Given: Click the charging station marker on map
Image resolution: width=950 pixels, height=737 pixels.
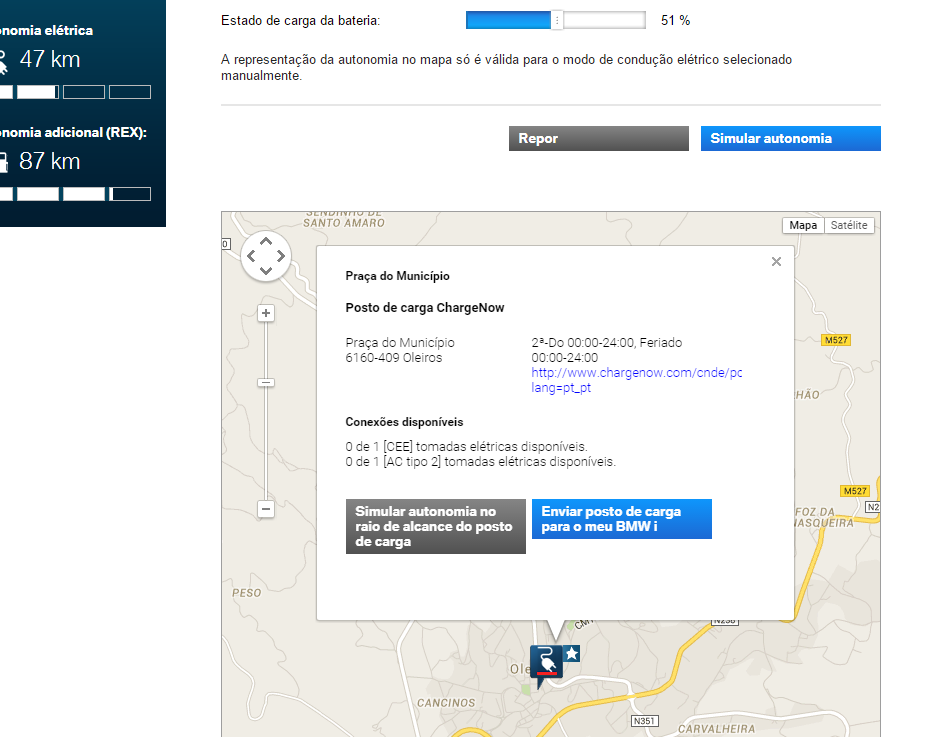Looking at the screenshot, I should 546,664.
